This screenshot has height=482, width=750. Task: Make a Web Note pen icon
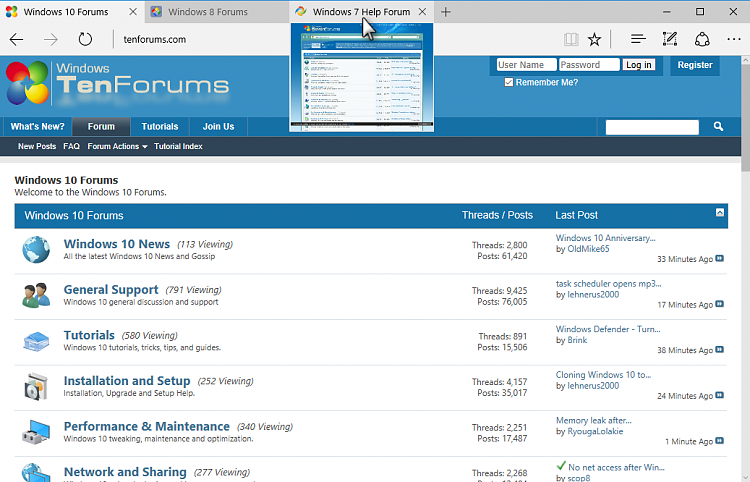pyautogui.click(x=670, y=39)
